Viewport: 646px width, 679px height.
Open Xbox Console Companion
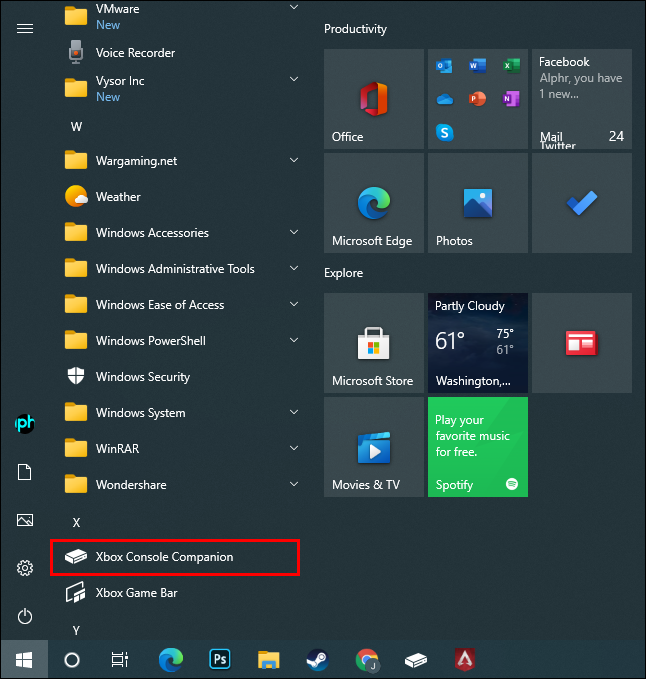[x=175, y=557]
